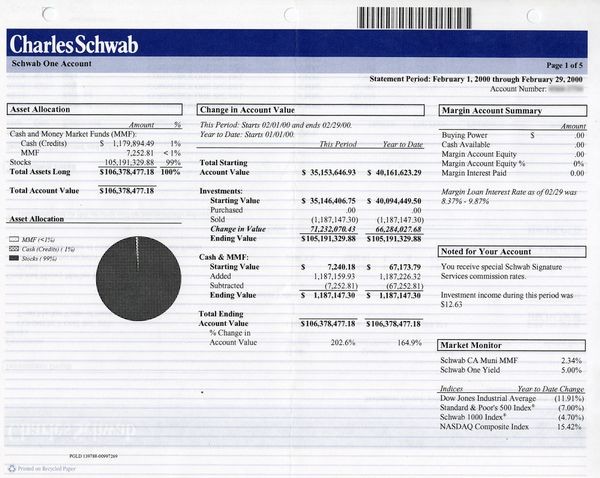Image resolution: width=600 pixels, height=478 pixels.
Task: Click the "Schwab One Account" heading
Action: 52,64
